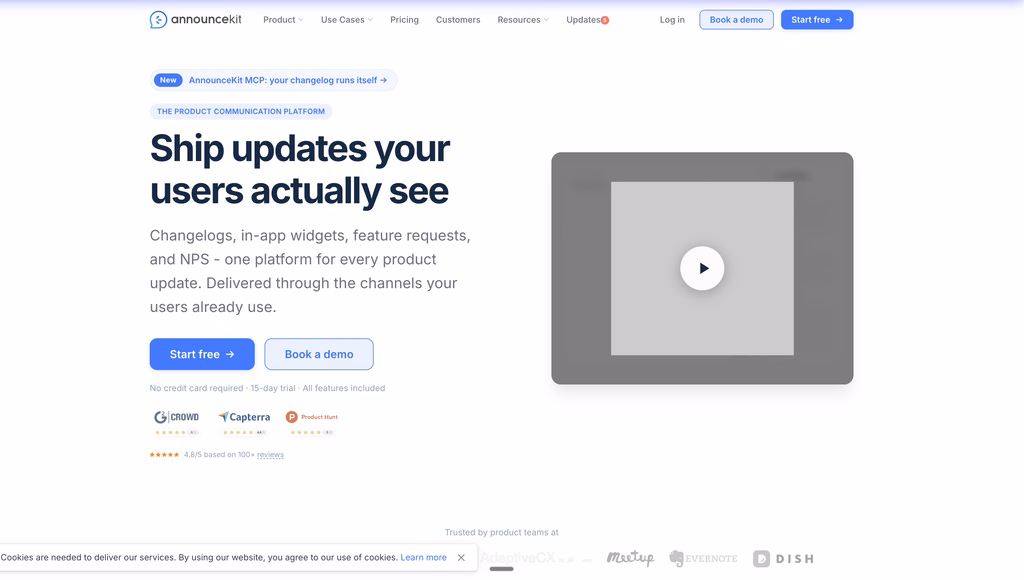The image size is (1024, 580).
Task: Click 'No credit card required' text
Action: (196, 388)
